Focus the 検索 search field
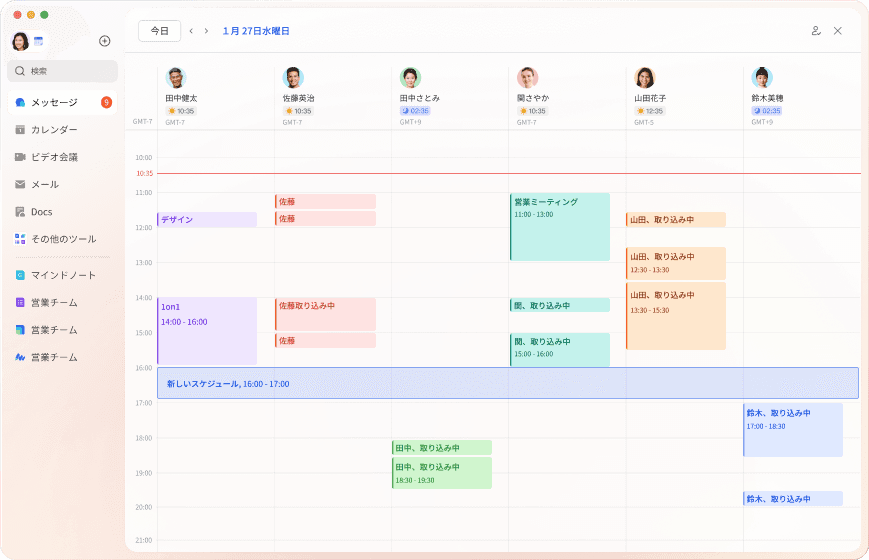869x560 pixels. [63, 71]
